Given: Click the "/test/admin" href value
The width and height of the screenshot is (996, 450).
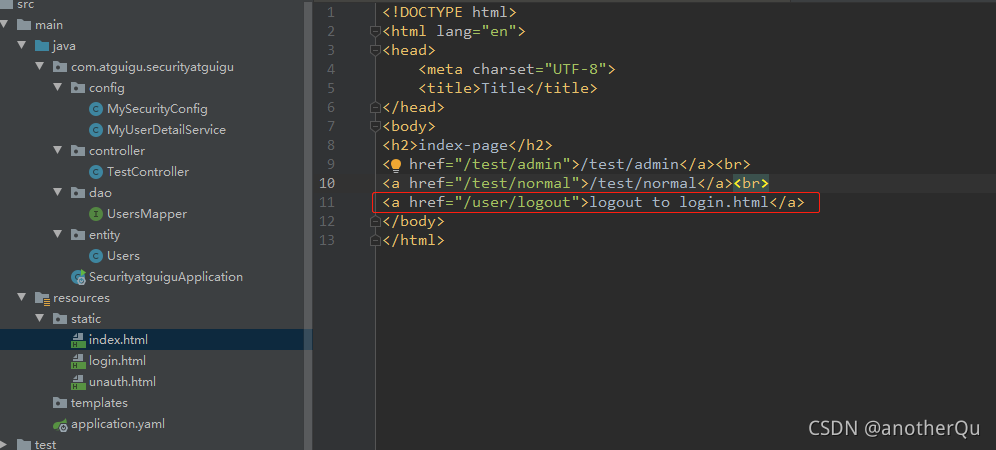Looking at the screenshot, I should (x=513, y=165).
